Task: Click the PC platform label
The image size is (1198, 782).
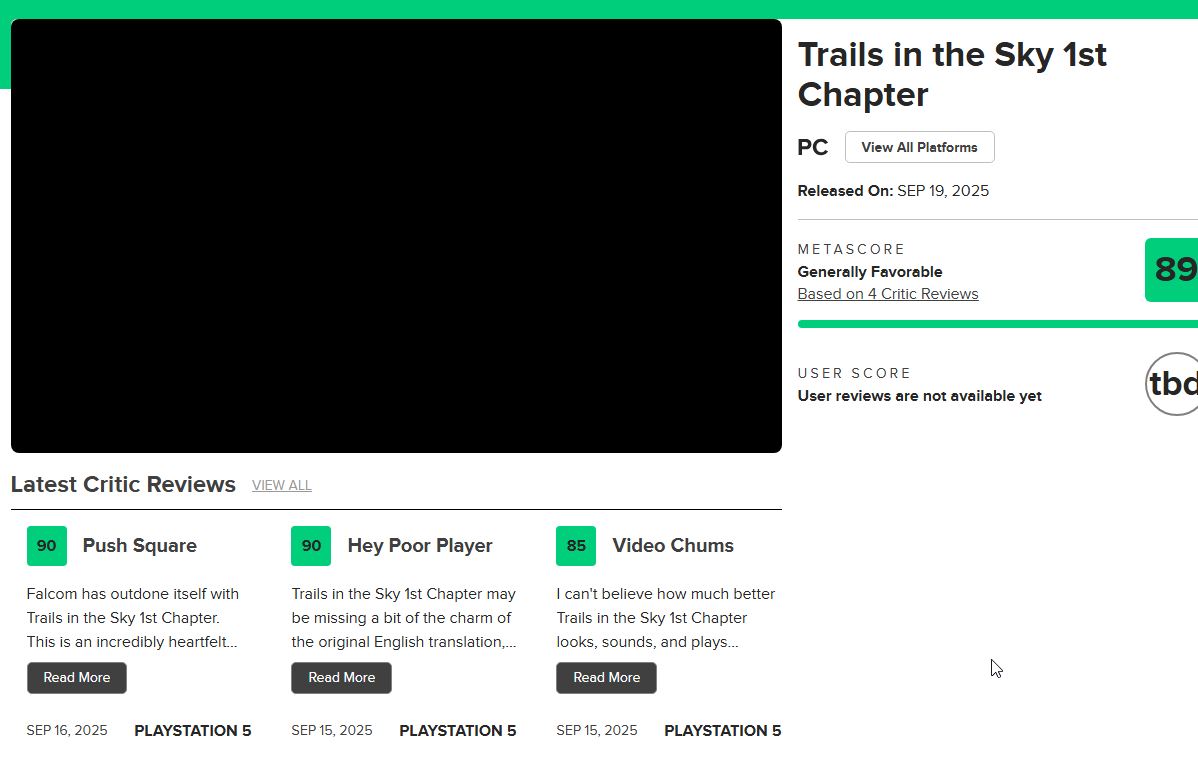Action: (813, 147)
